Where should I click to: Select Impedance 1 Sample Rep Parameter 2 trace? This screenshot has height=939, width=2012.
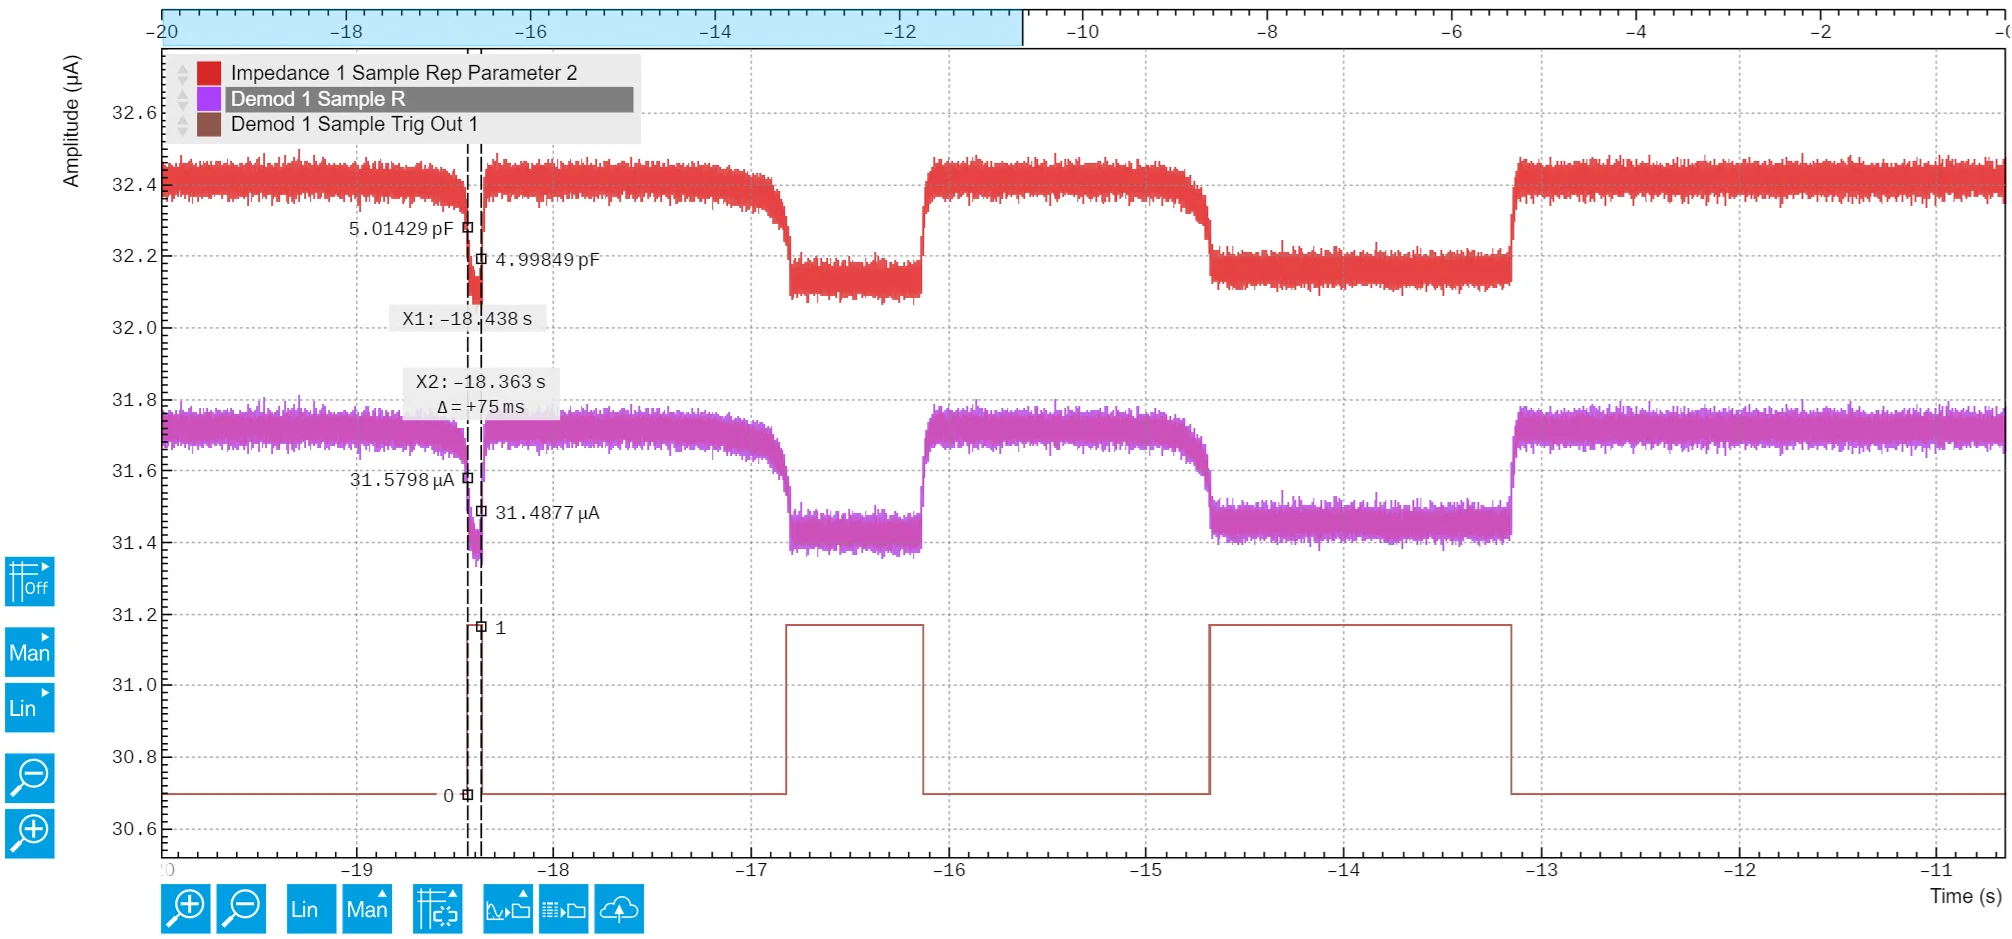coord(404,73)
